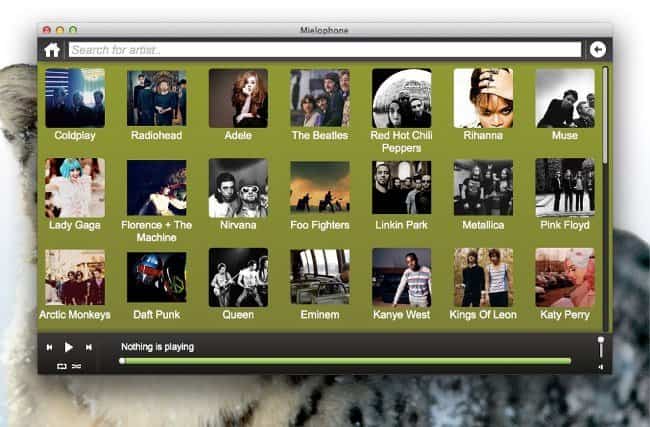The image size is (650, 427).
Task: Select the Daft Punk name label
Action: (x=157, y=315)
